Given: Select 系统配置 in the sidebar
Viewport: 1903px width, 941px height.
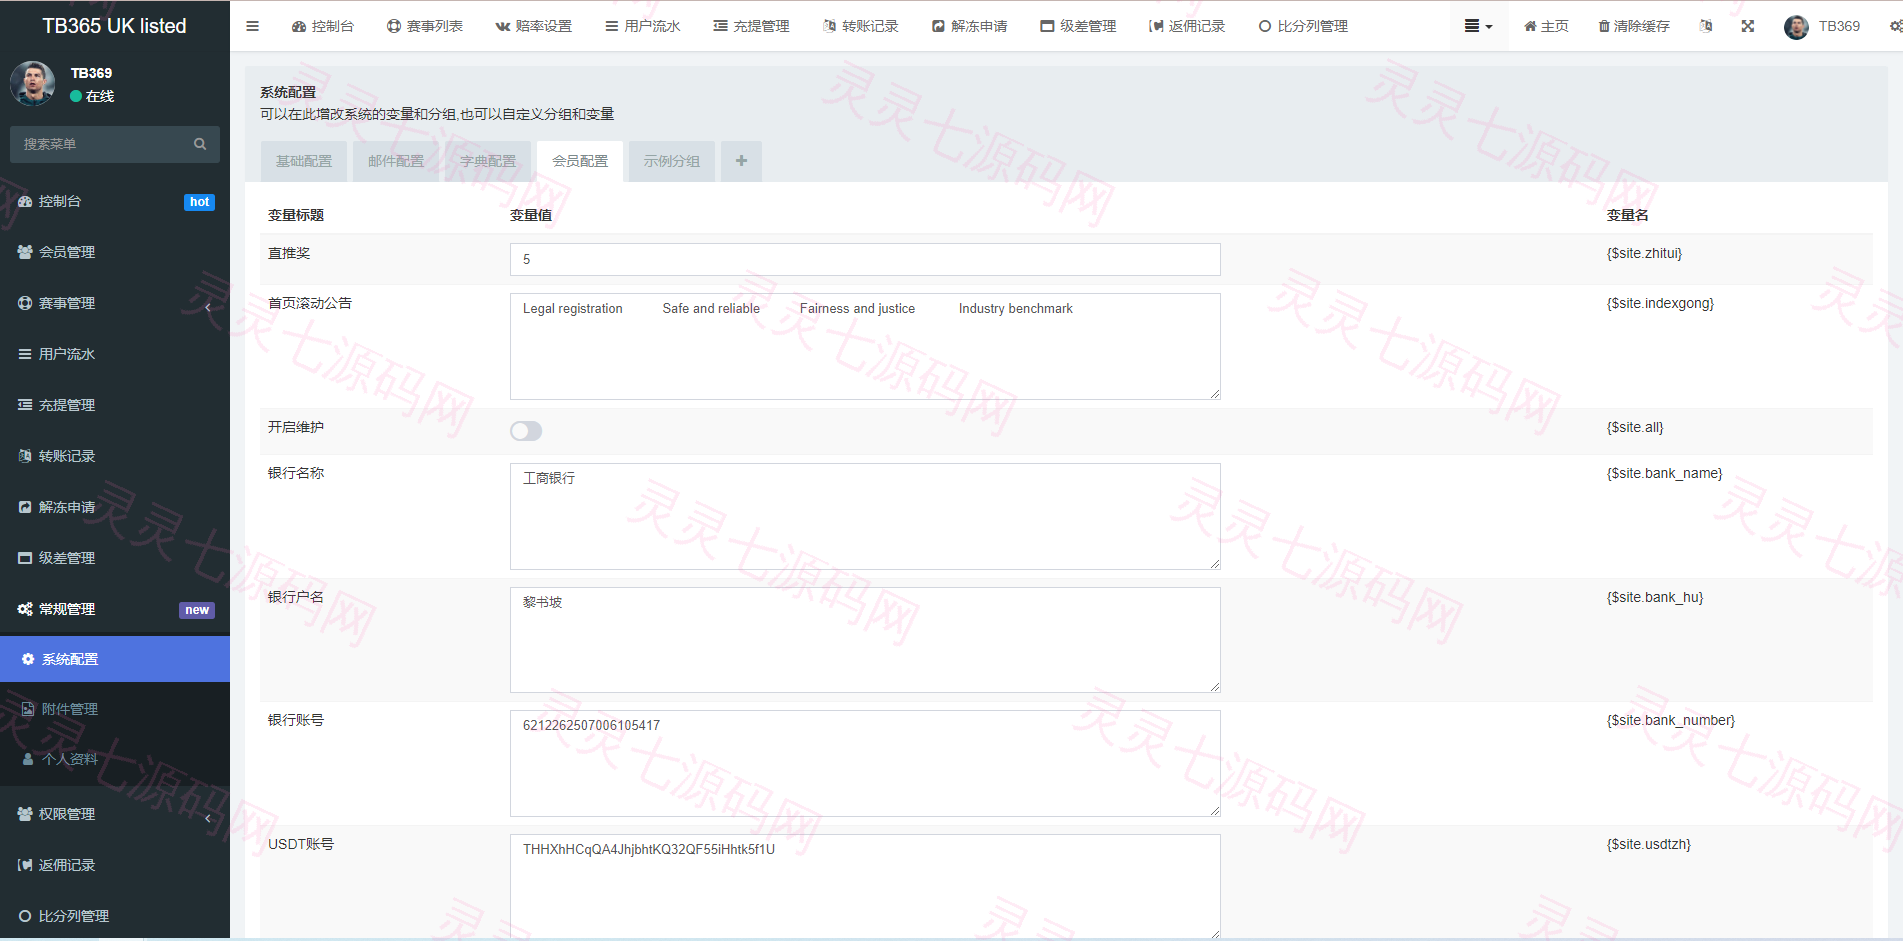Looking at the screenshot, I should click(115, 659).
